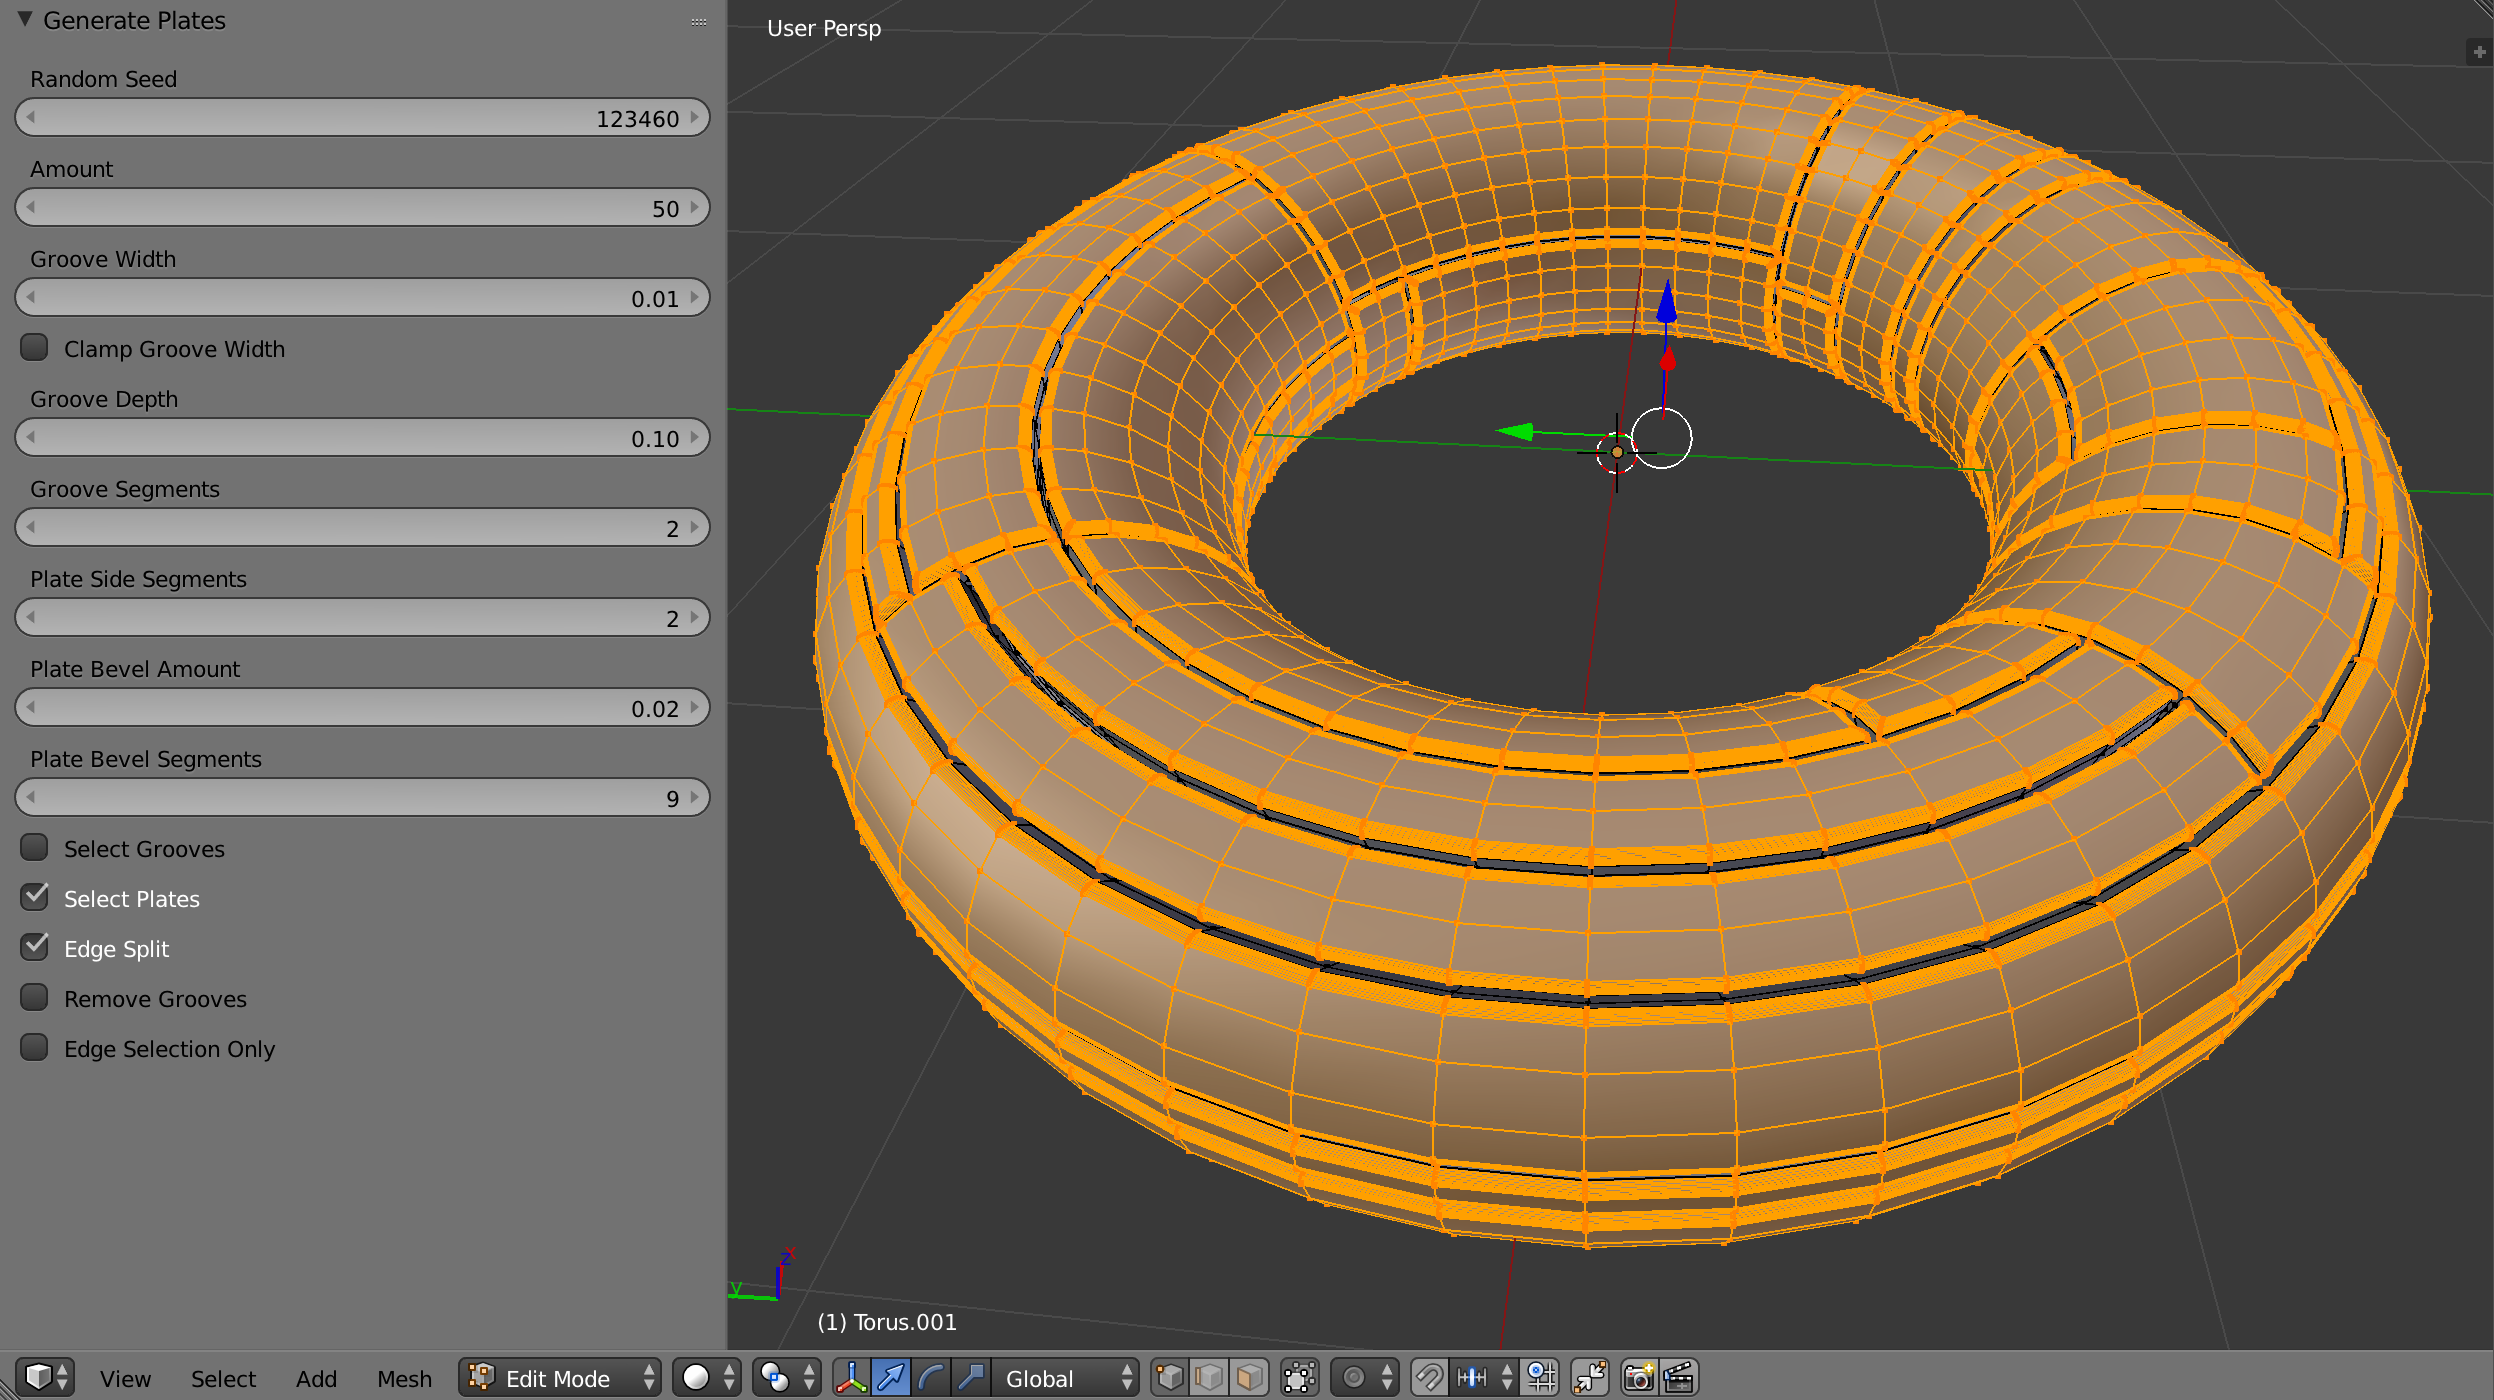Enable the Select Grooves checkbox
The width and height of the screenshot is (2494, 1400).
tap(35, 847)
